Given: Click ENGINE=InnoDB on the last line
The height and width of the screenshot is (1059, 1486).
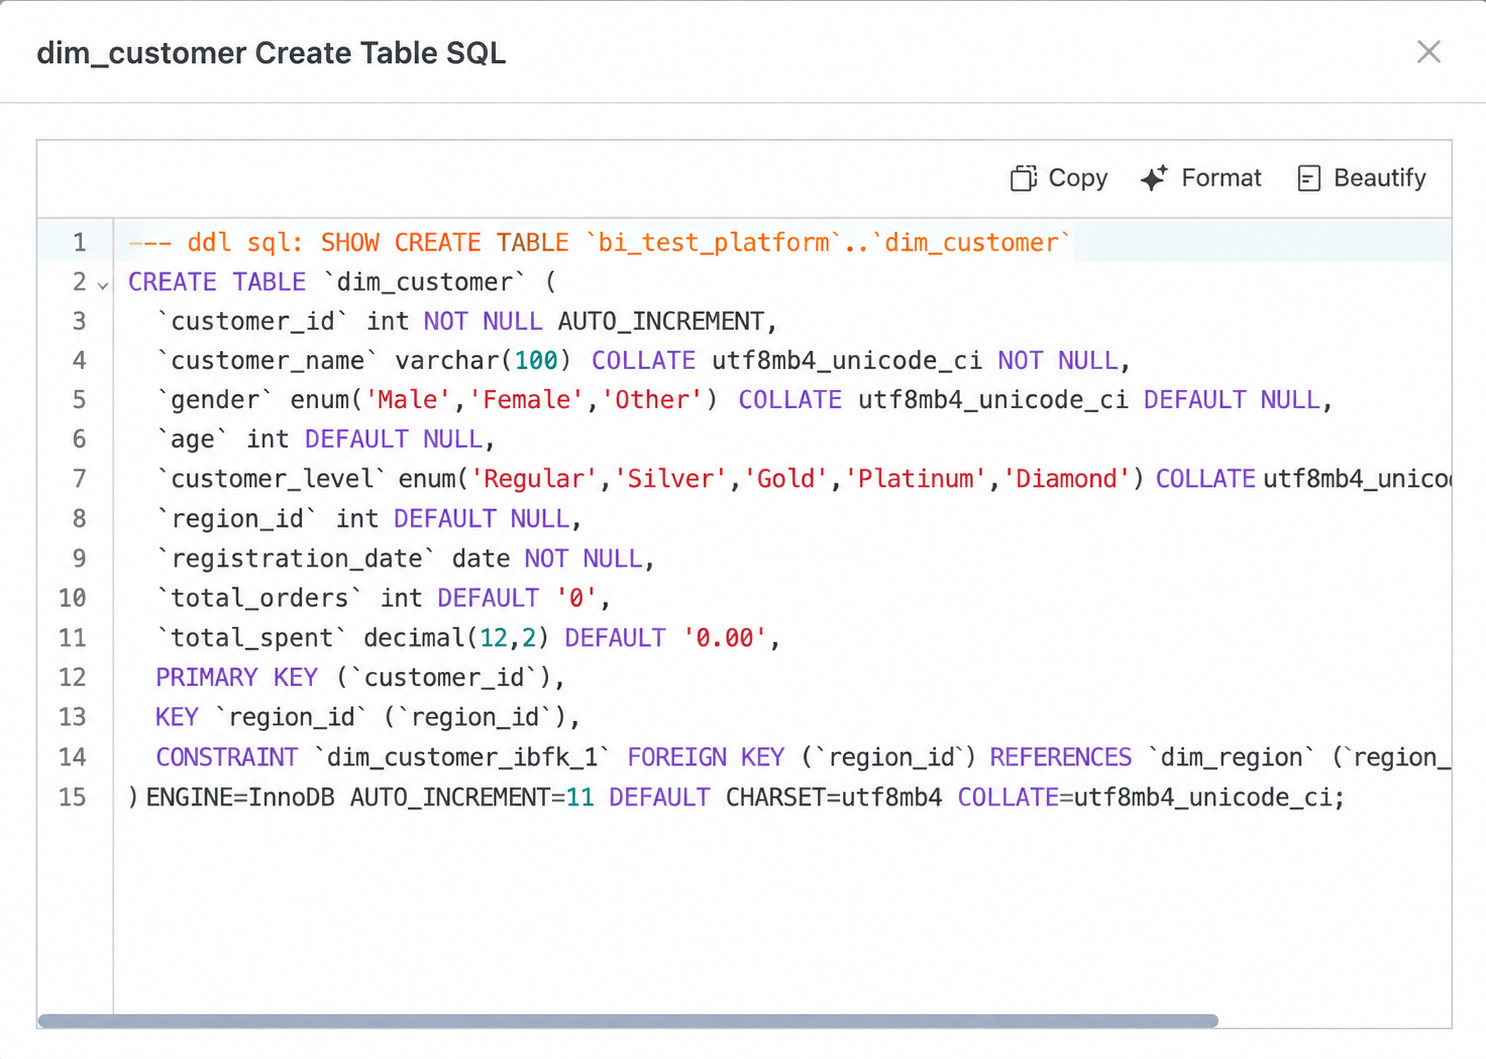Looking at the screenshot, I should coord(240,797).
